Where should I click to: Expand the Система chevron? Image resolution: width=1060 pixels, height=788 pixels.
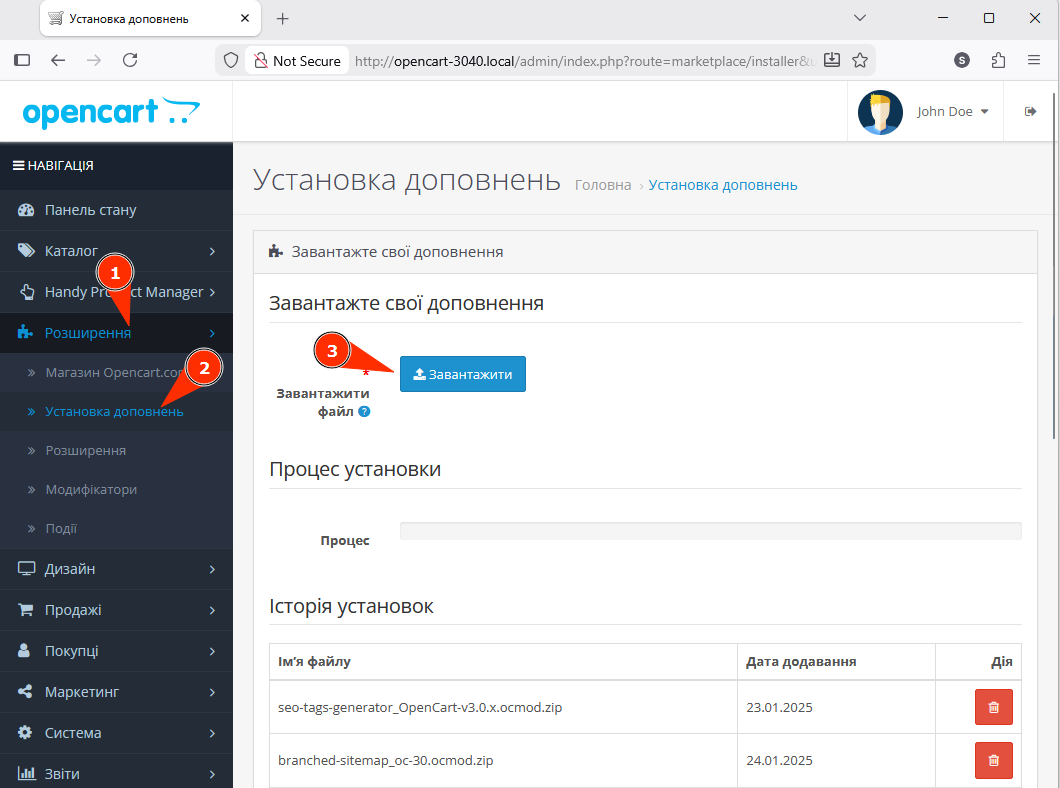tap(212, 733)
